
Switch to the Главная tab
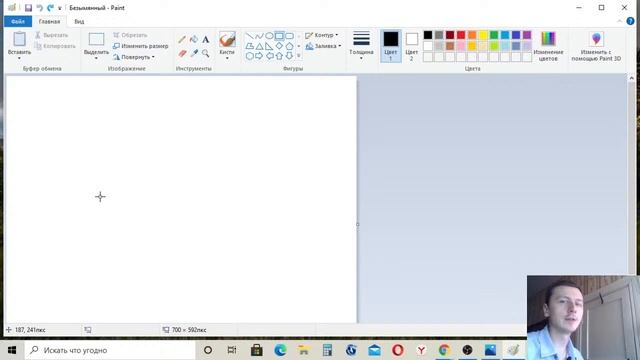coord(49,21)
